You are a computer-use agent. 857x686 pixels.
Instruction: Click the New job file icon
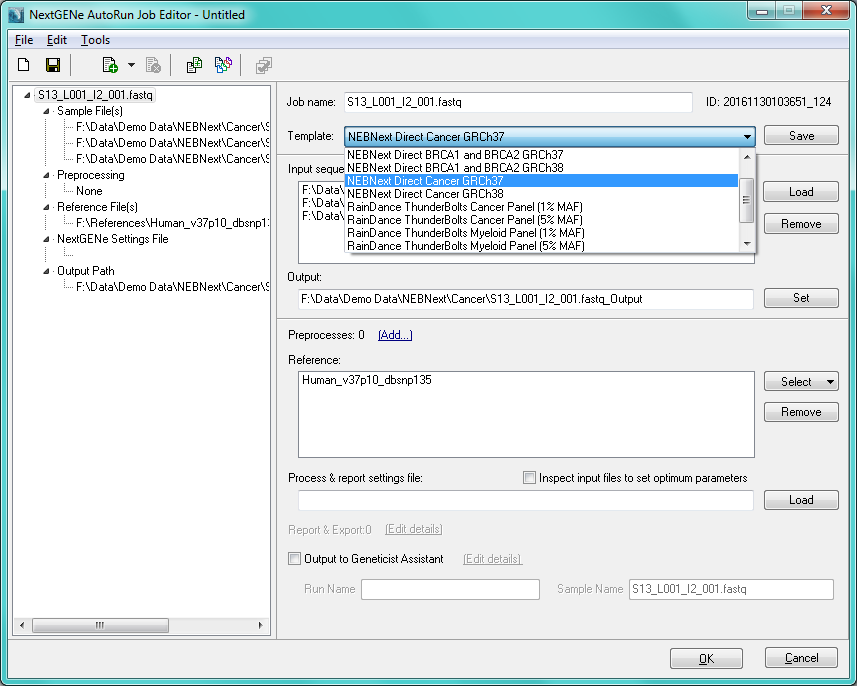[24, 65]
